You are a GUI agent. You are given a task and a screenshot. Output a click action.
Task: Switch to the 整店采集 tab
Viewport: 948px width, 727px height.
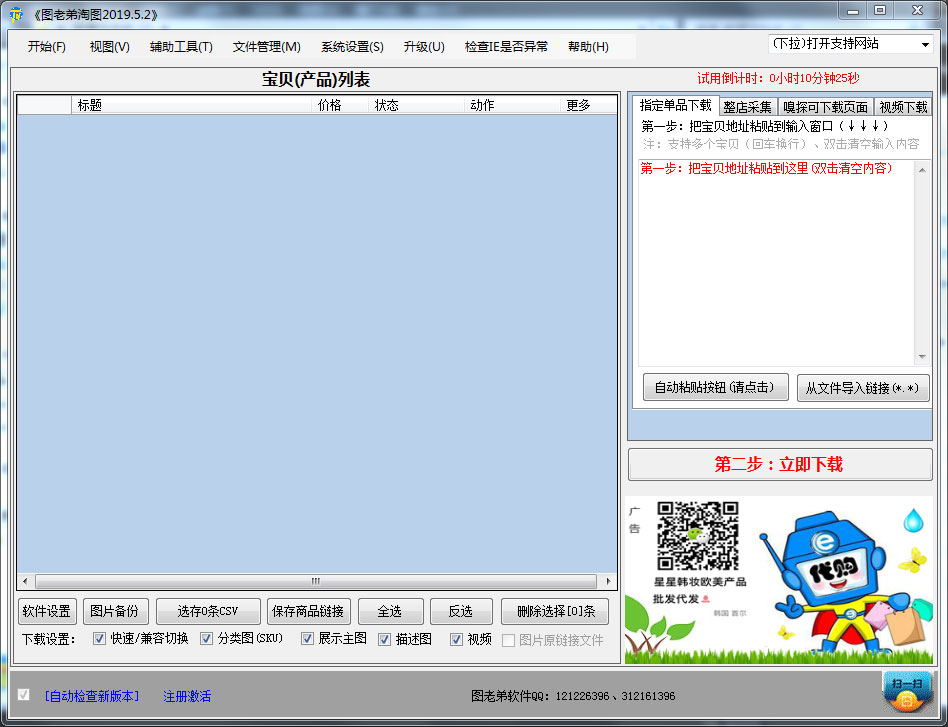[748, 106]
